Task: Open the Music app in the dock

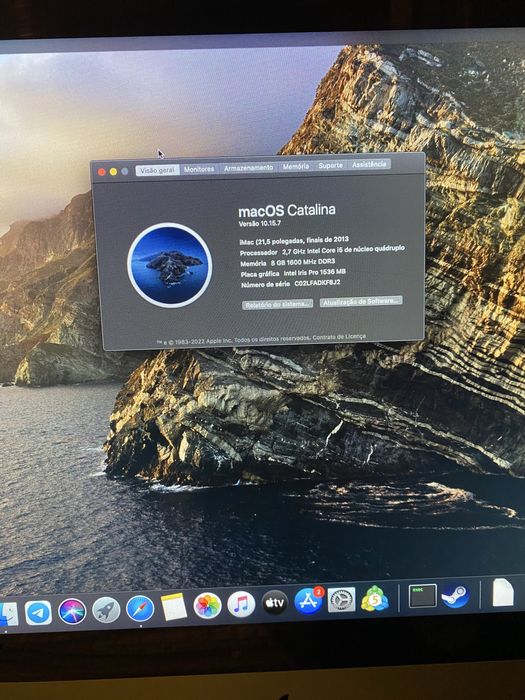Action: pos(241,604)
